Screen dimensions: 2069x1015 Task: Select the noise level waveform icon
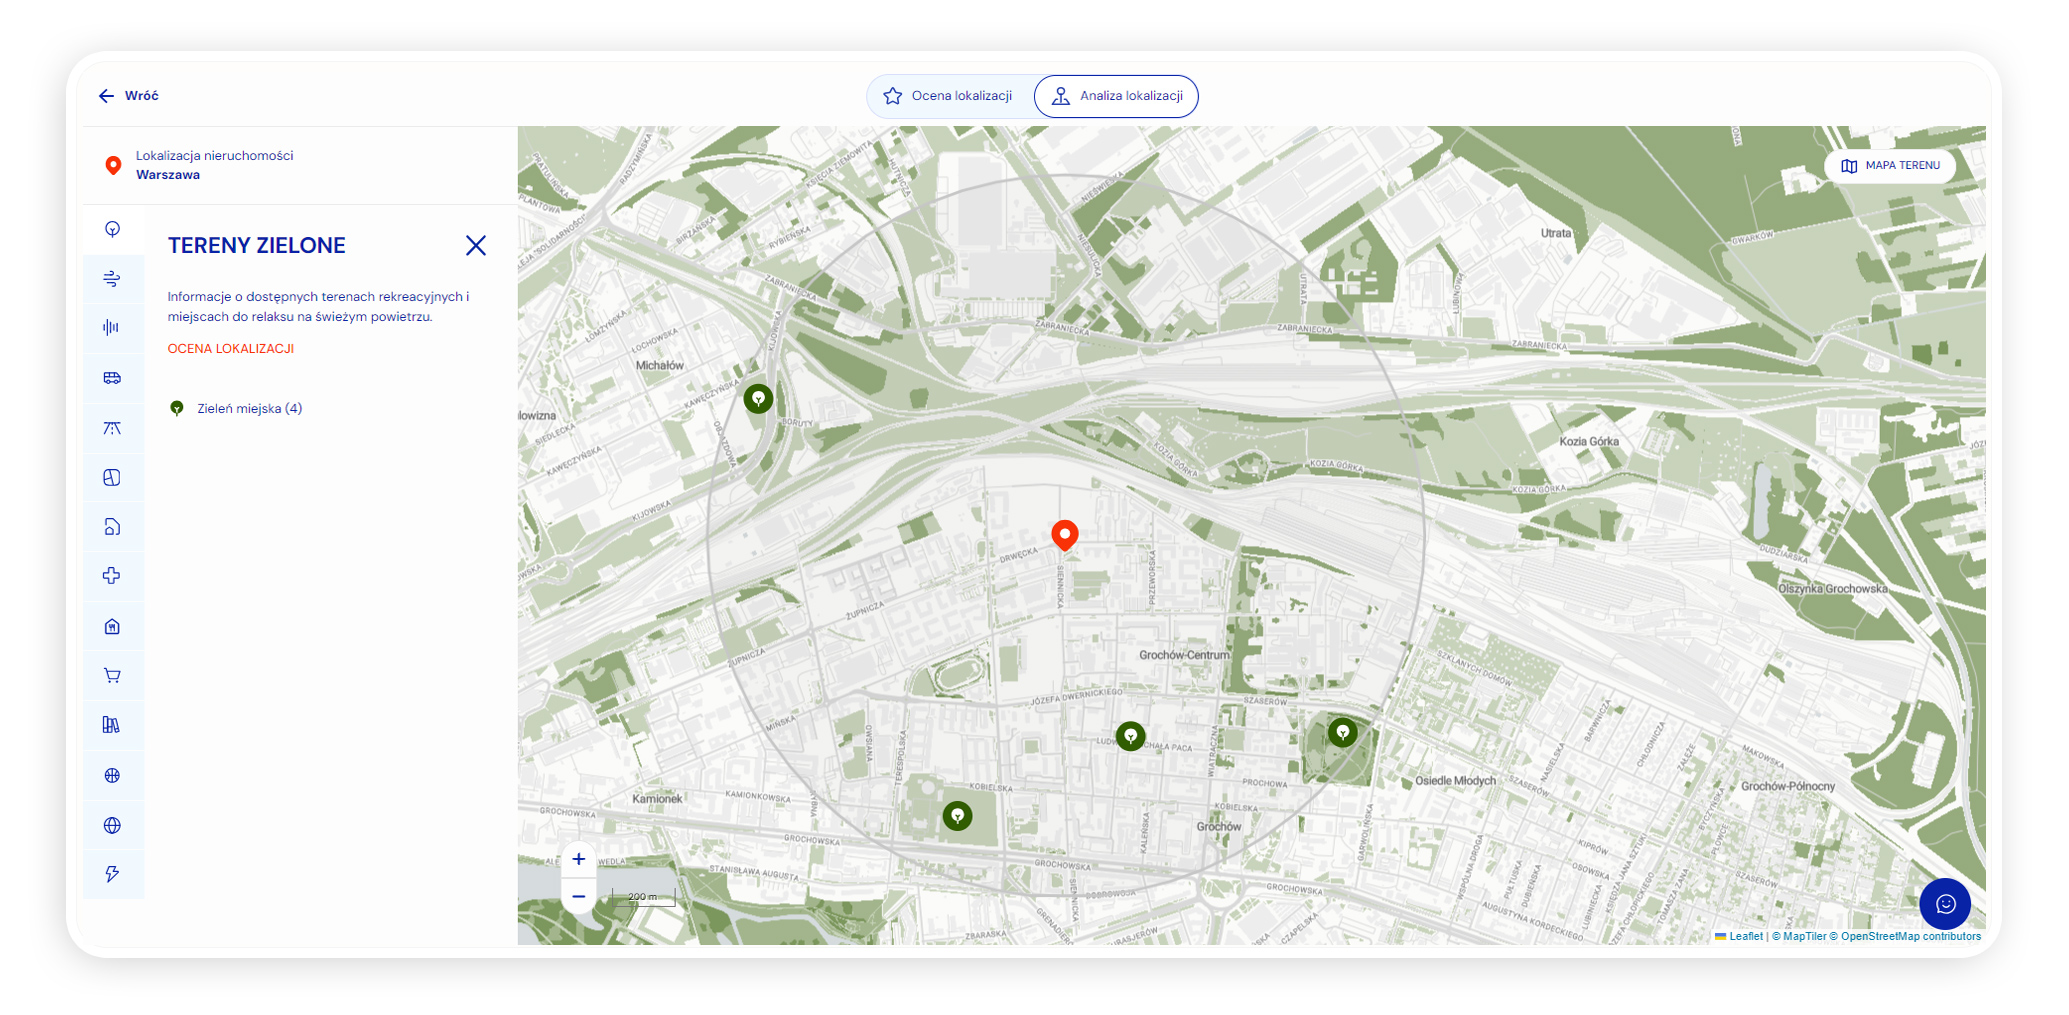pyautogui.click(x=112, y=328)
